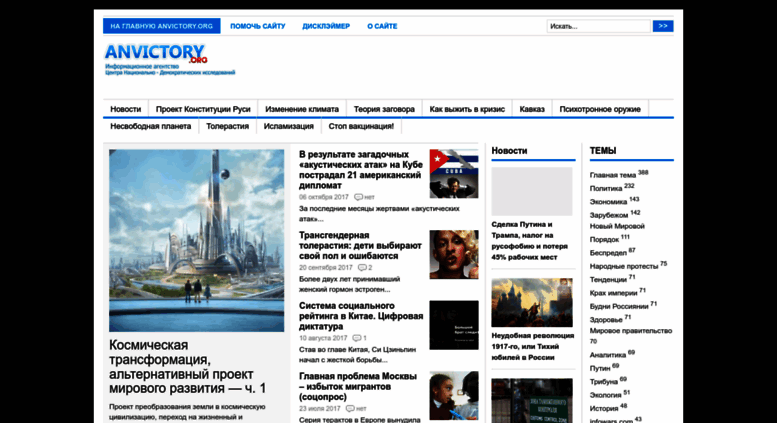Screen dimensions: 777x423
Task: Open Трансгендерная толерастия article headline
Action: pyautogui.click(x=360, y=246)
